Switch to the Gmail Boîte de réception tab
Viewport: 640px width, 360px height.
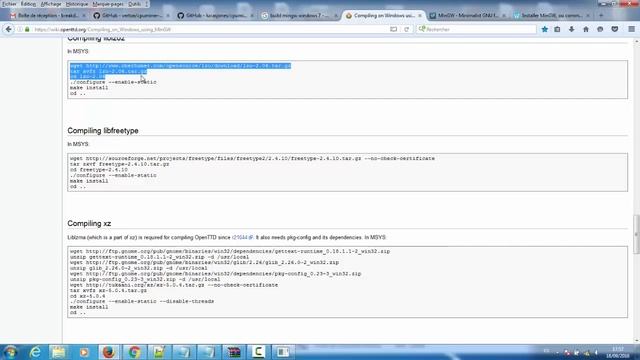(48, 16)
